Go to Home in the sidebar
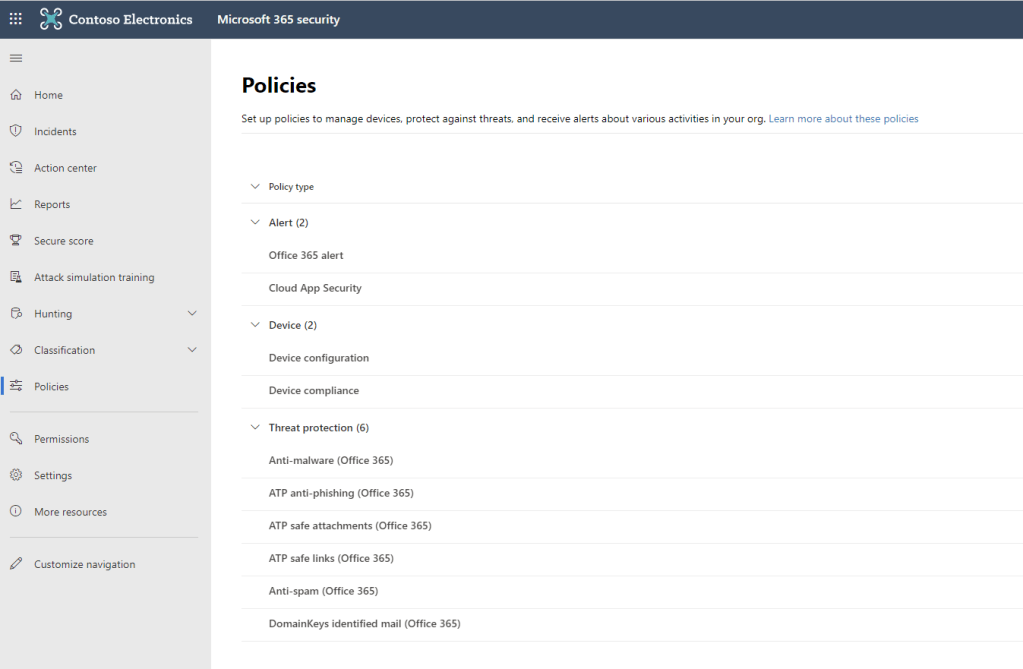 click(x=48, y=95)
